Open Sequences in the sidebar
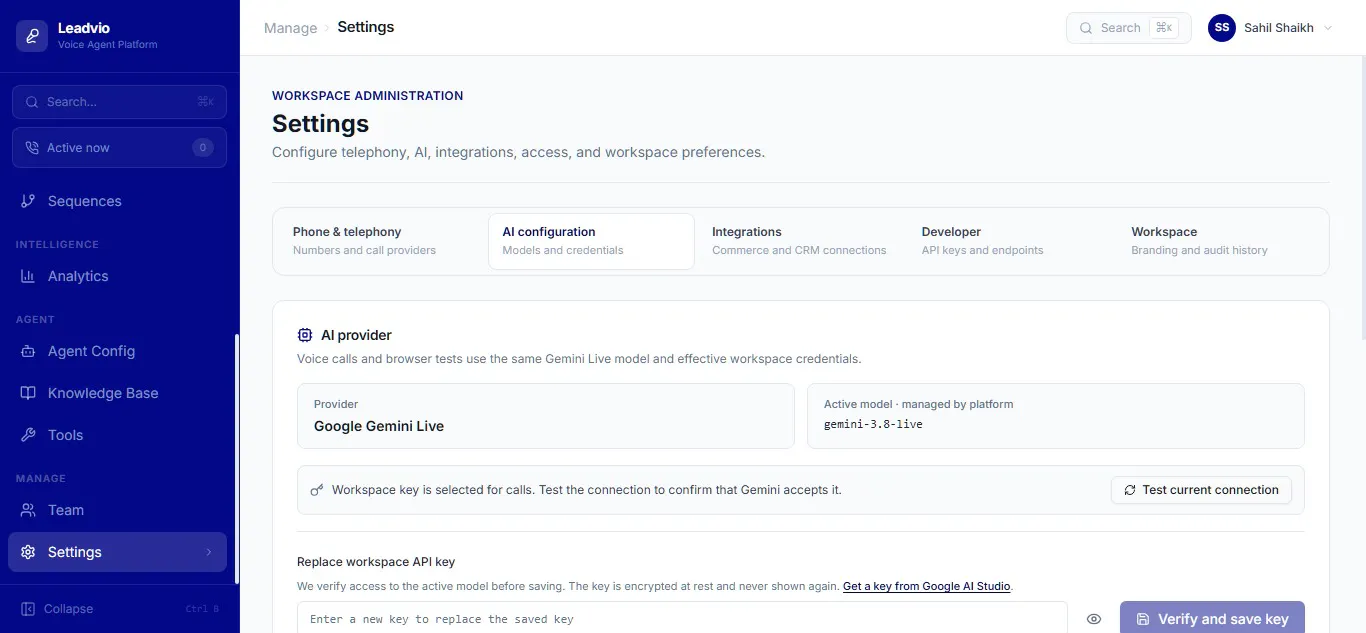 point(117,201)
